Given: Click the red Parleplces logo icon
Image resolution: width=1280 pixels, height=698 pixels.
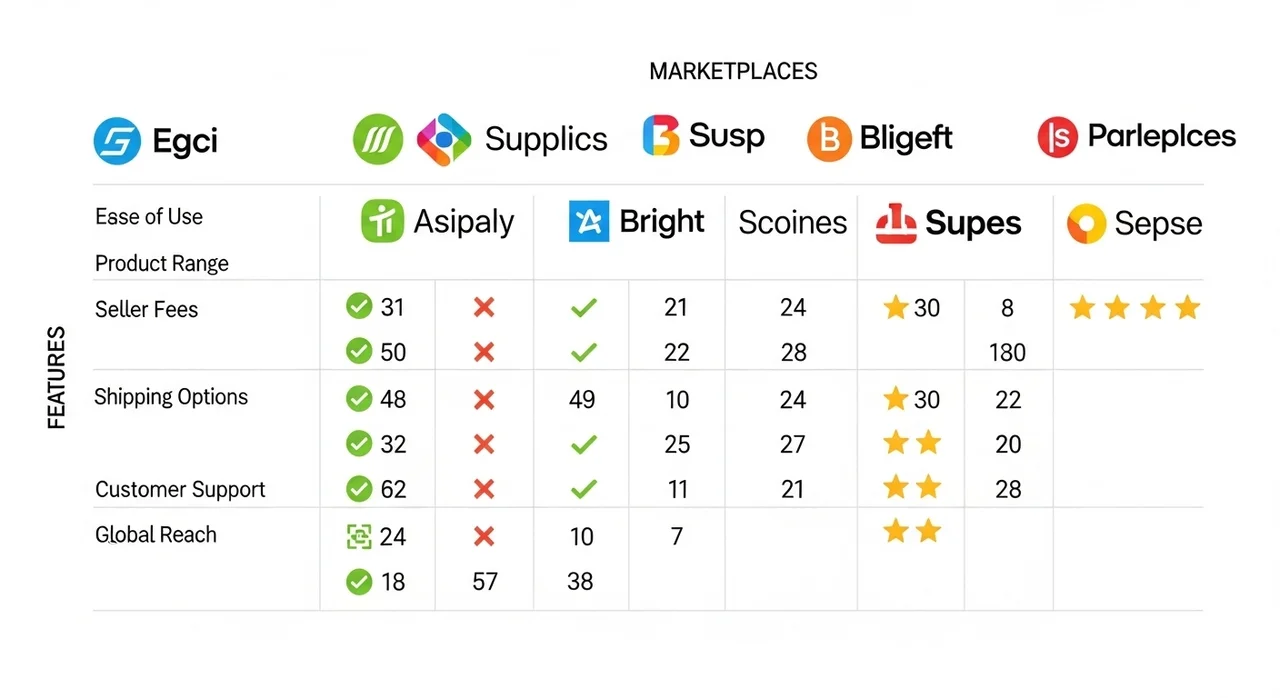Looking at the screenshot, I should click(x=1057, y=137).
